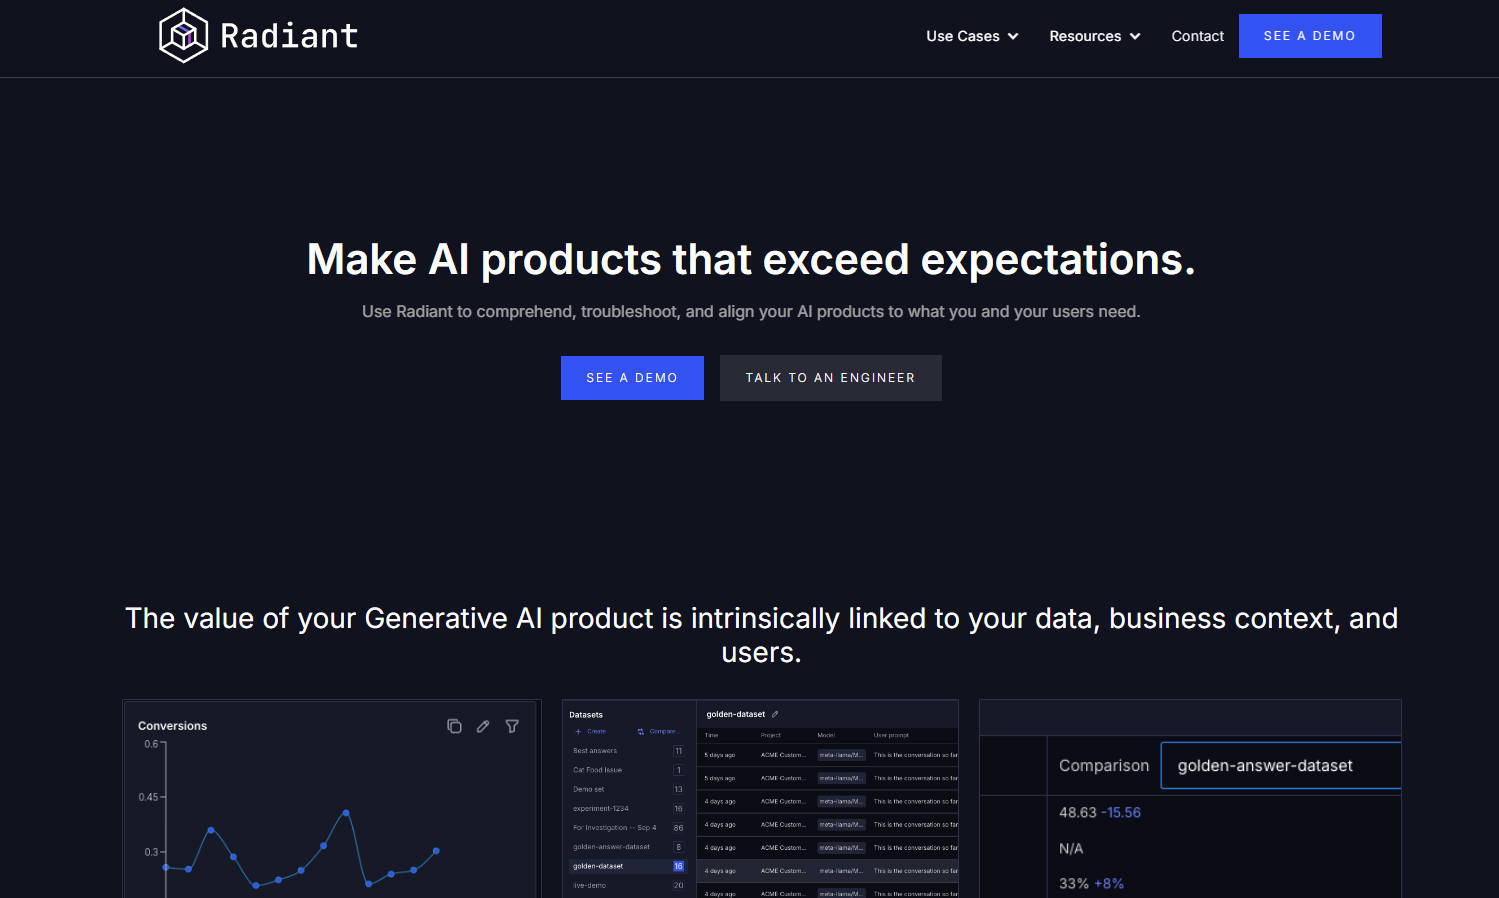Select the experiment-1234 dataset entry
Image resolution: width=1499 pixels, height=898 pixels.
pyautogui.click(x=601, y=808)
